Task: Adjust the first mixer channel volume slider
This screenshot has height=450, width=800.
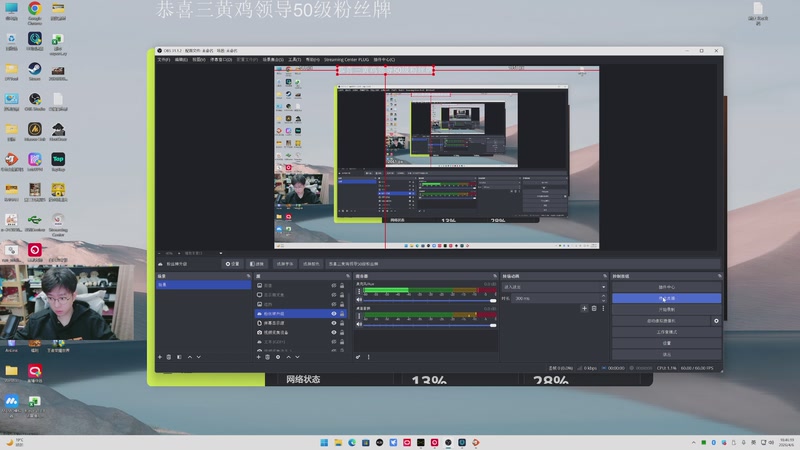Action: click(429, 301)
